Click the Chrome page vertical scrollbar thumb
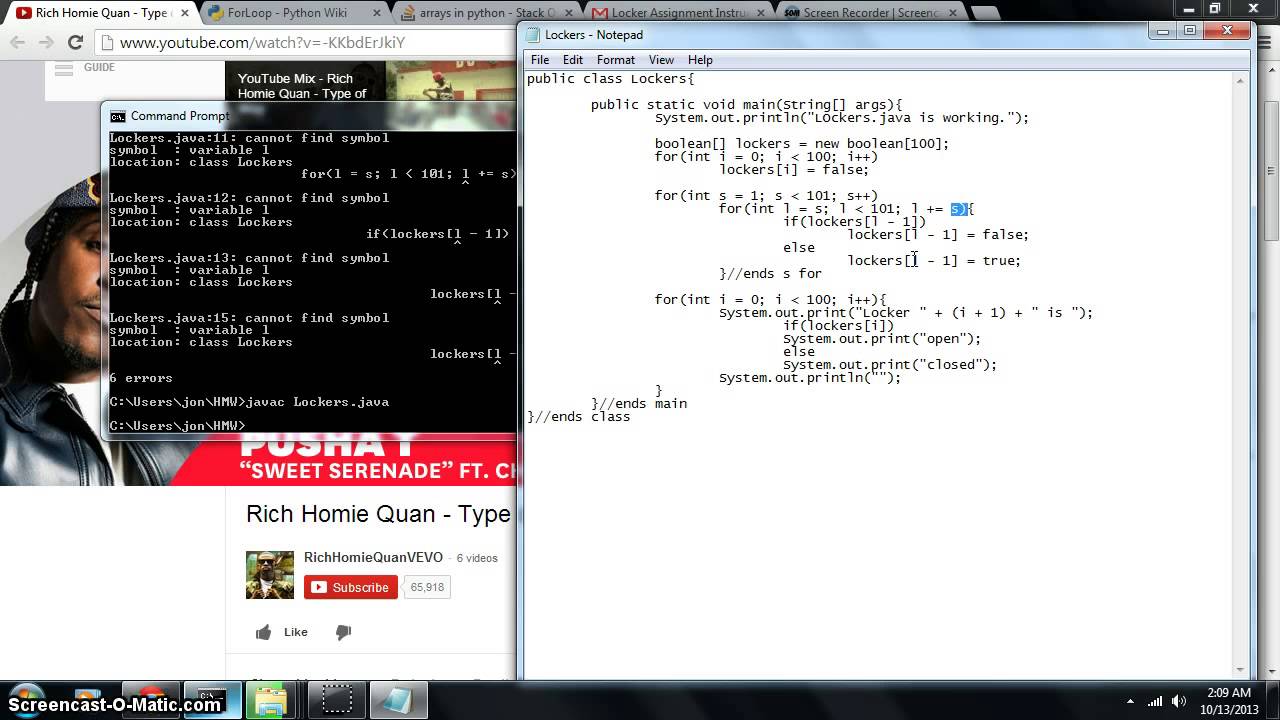1280x720 pixels. (1272, 170)
